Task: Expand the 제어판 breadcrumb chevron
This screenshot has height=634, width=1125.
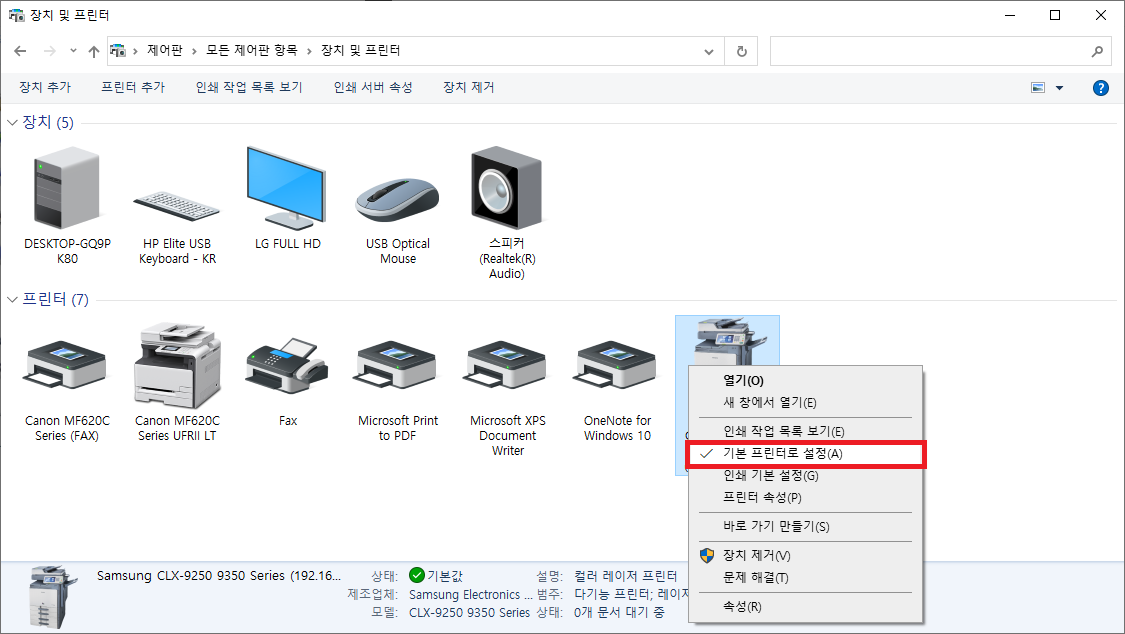Action: click(194, 51)
